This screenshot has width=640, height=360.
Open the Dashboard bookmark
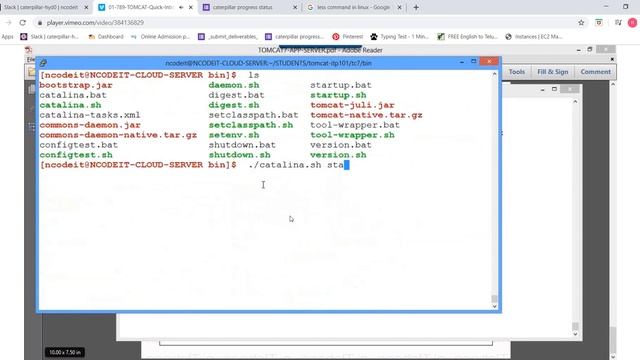pyautogui.click(x=106, y=37)
